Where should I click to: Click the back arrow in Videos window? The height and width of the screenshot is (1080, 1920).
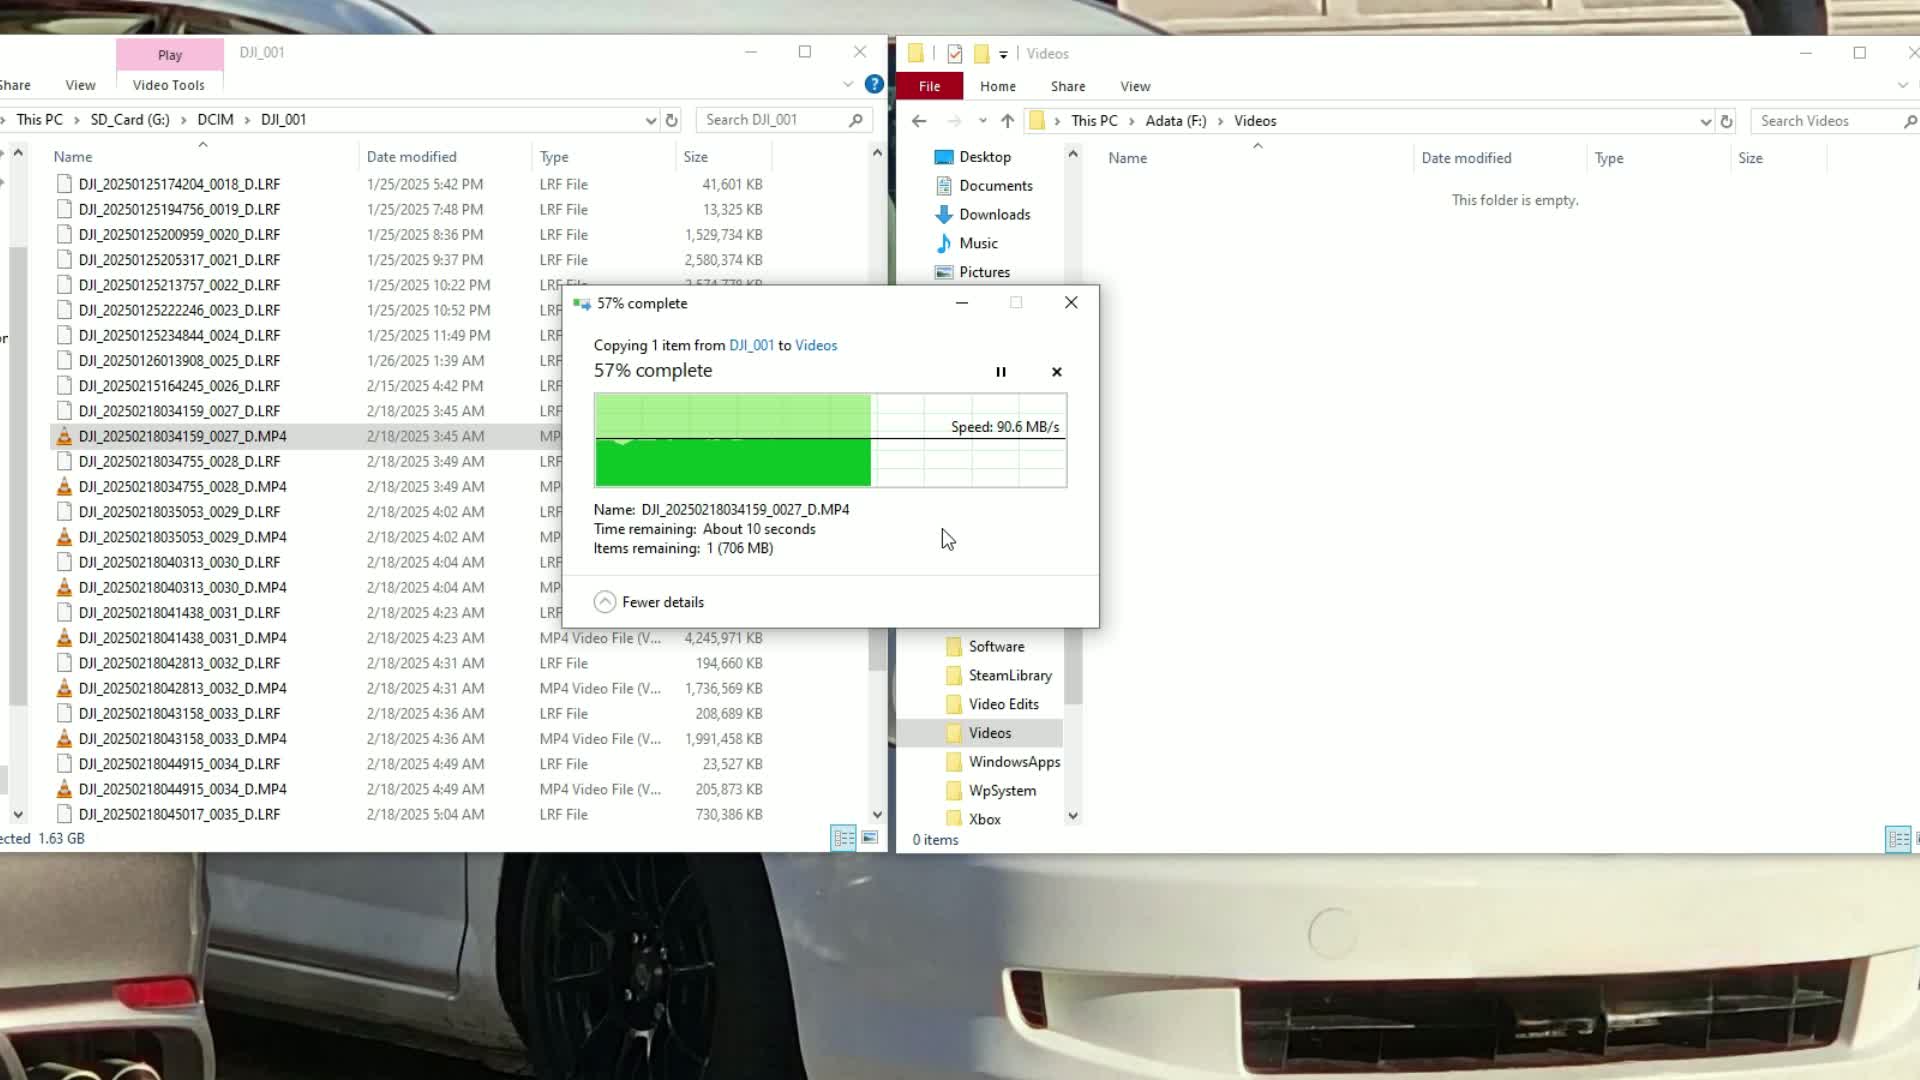click(919, 121)
